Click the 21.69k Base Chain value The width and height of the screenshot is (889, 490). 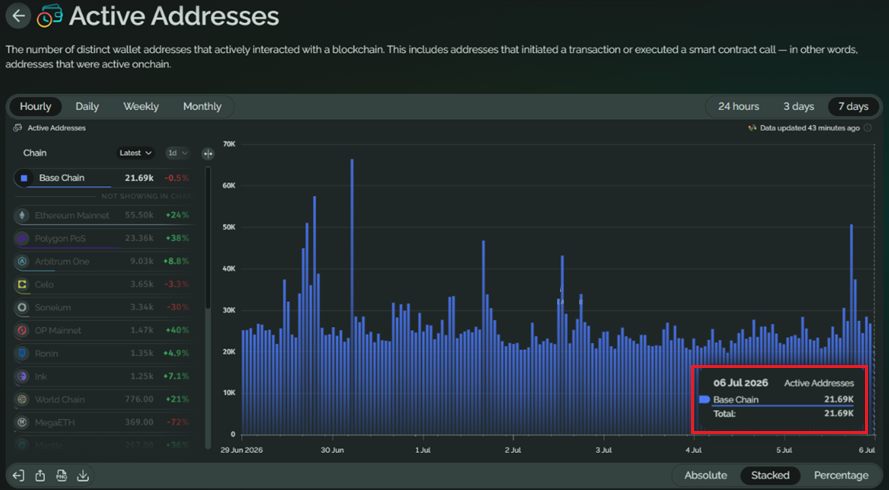coord(139,178)
